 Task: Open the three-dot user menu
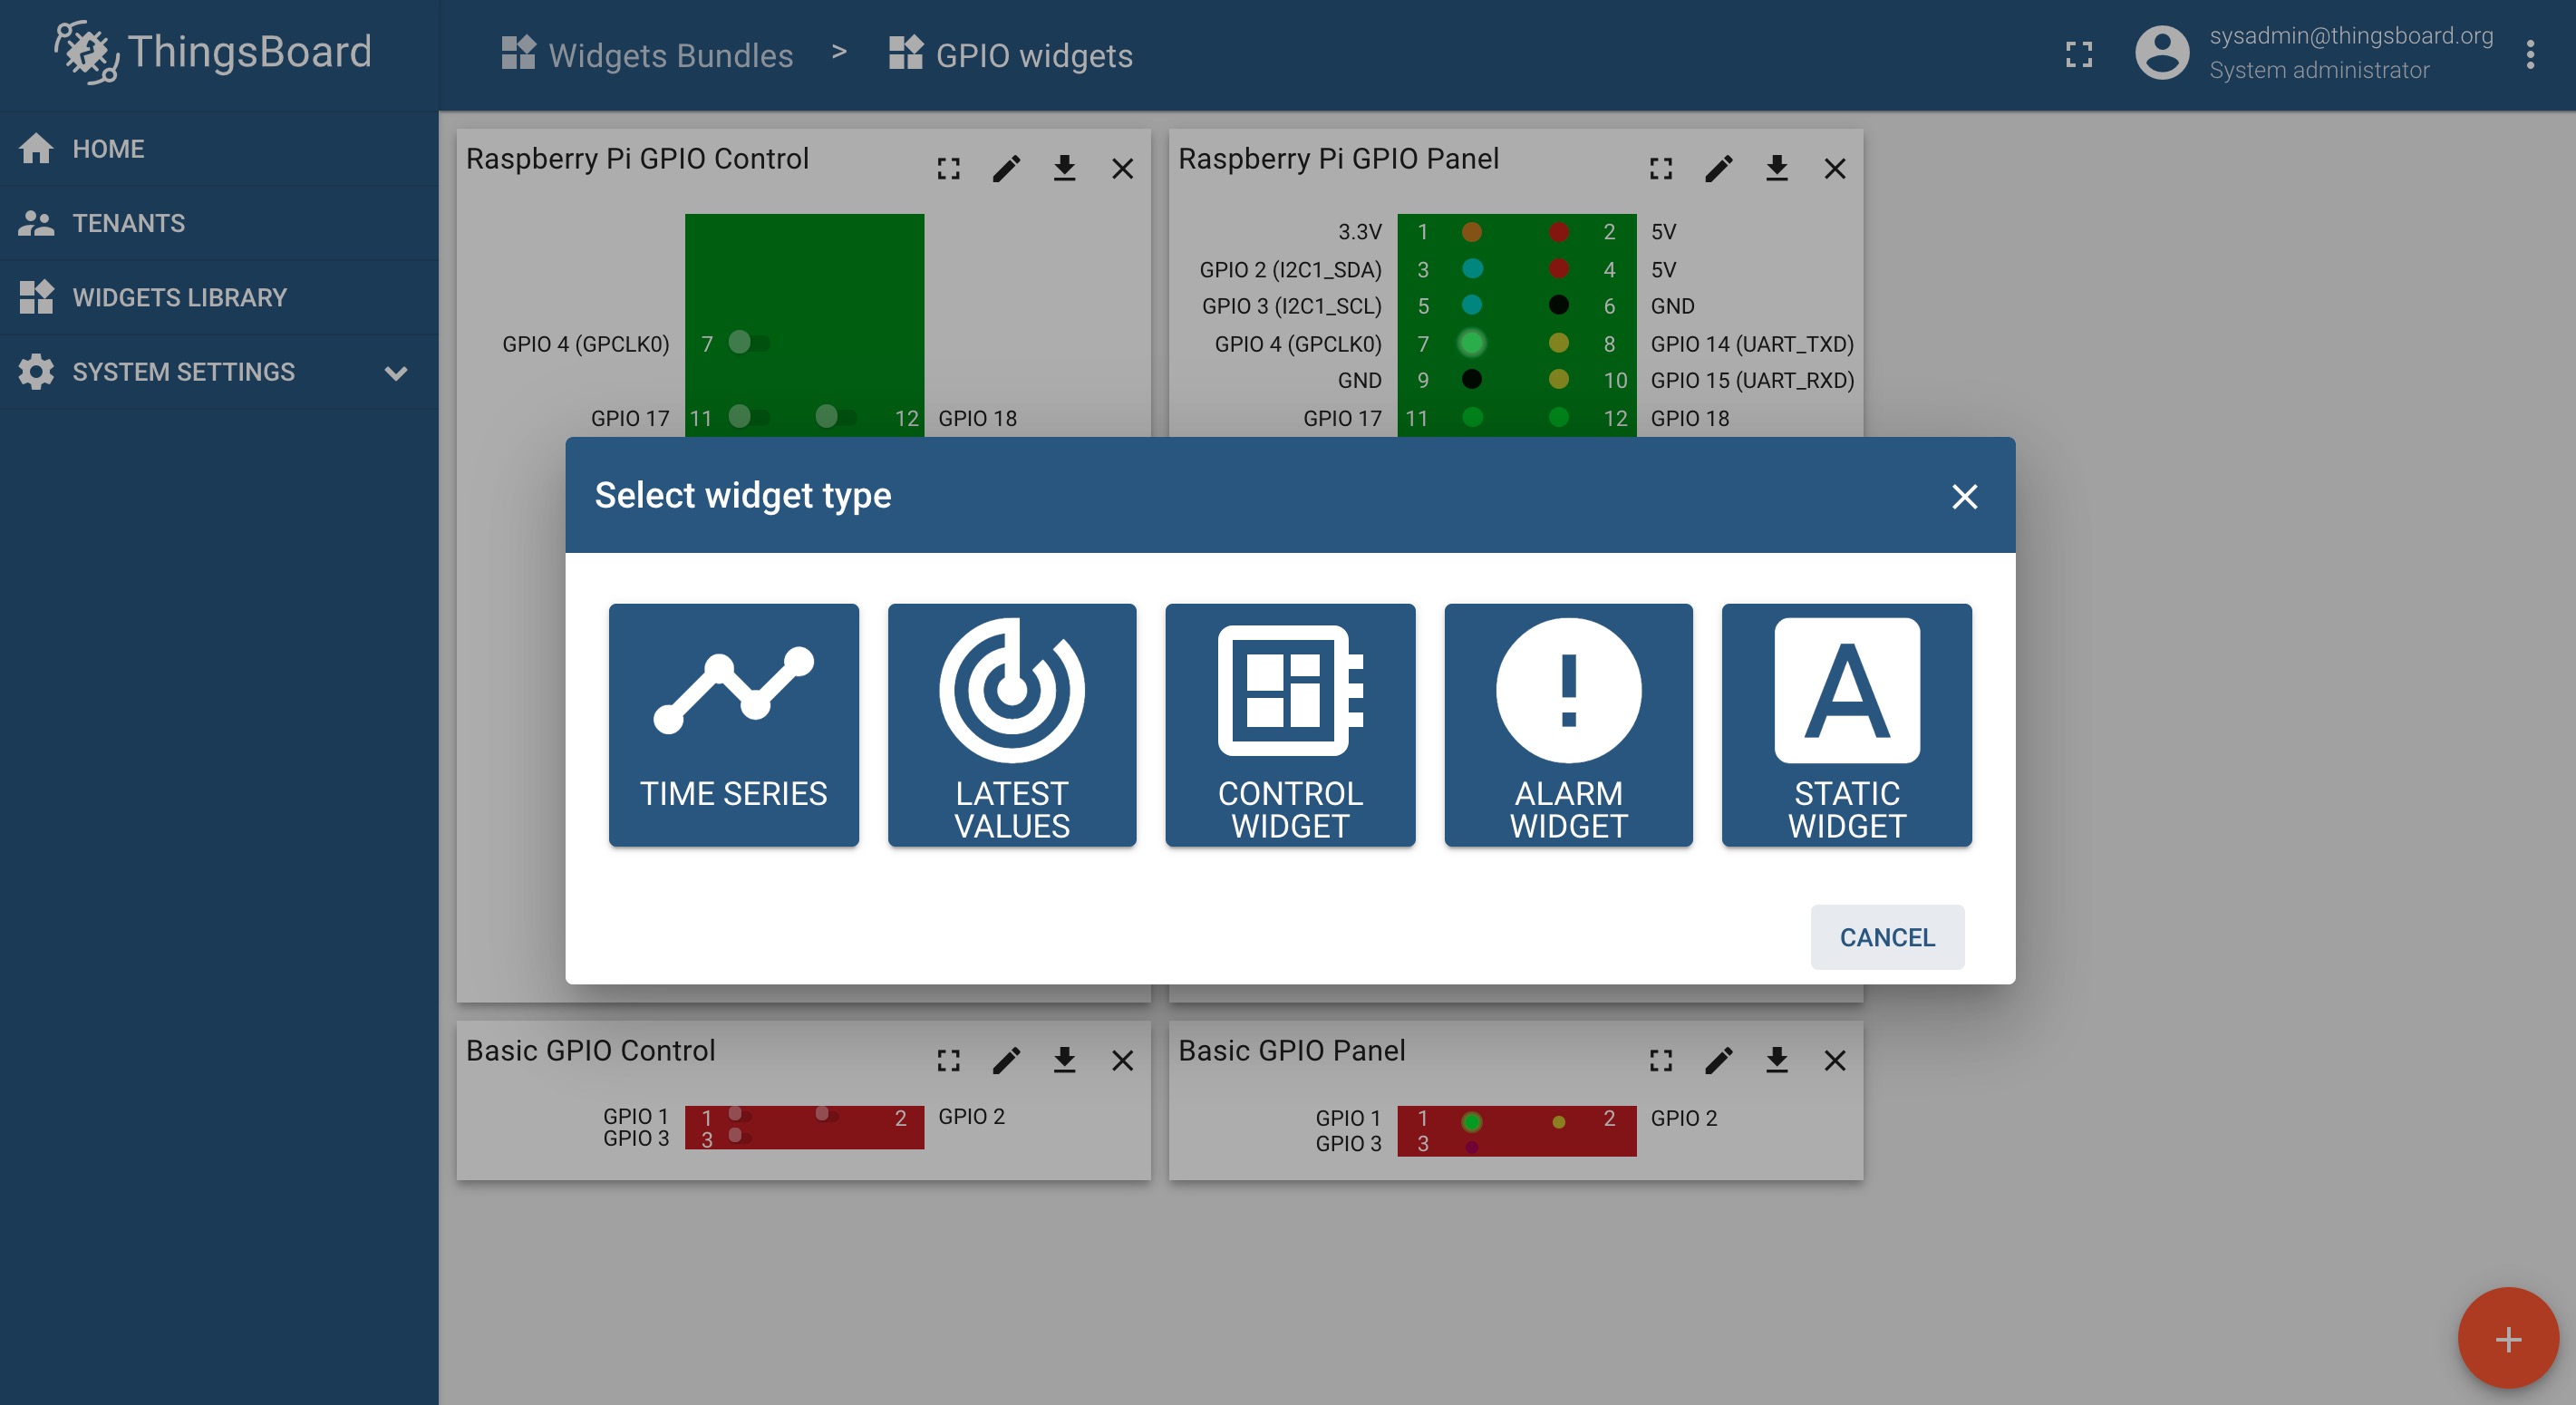coord(2530,54)
